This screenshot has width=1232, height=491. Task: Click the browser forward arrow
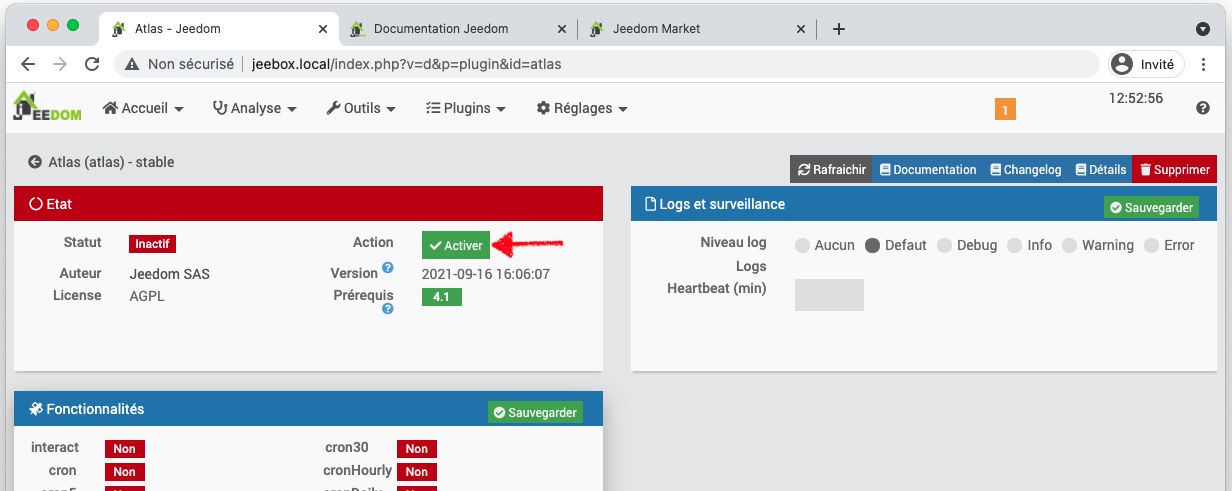pos(60,64)
